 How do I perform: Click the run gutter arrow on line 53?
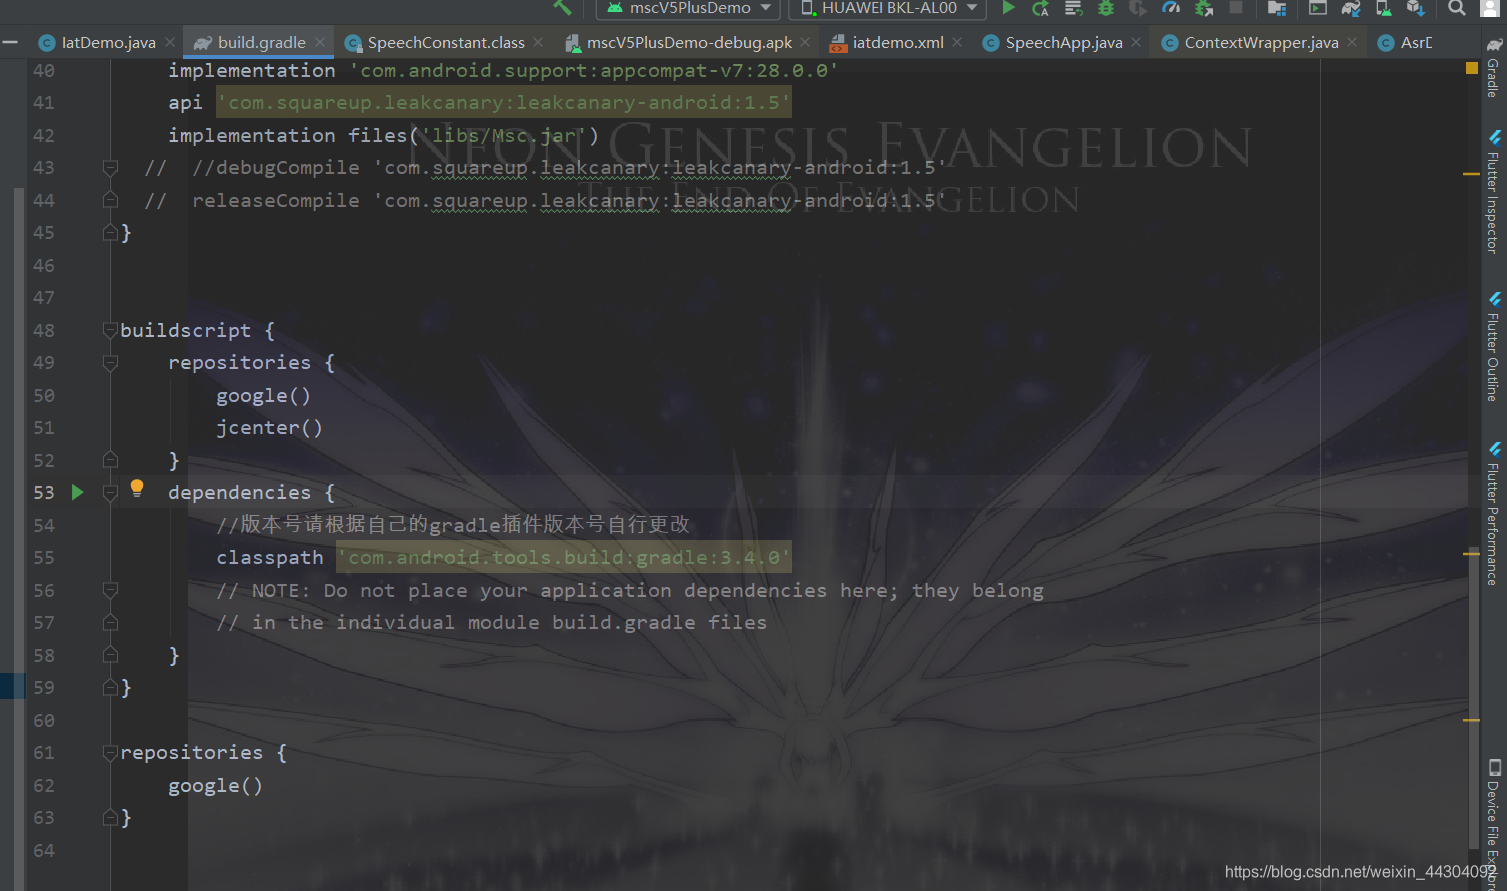click(x=78, y=492)
